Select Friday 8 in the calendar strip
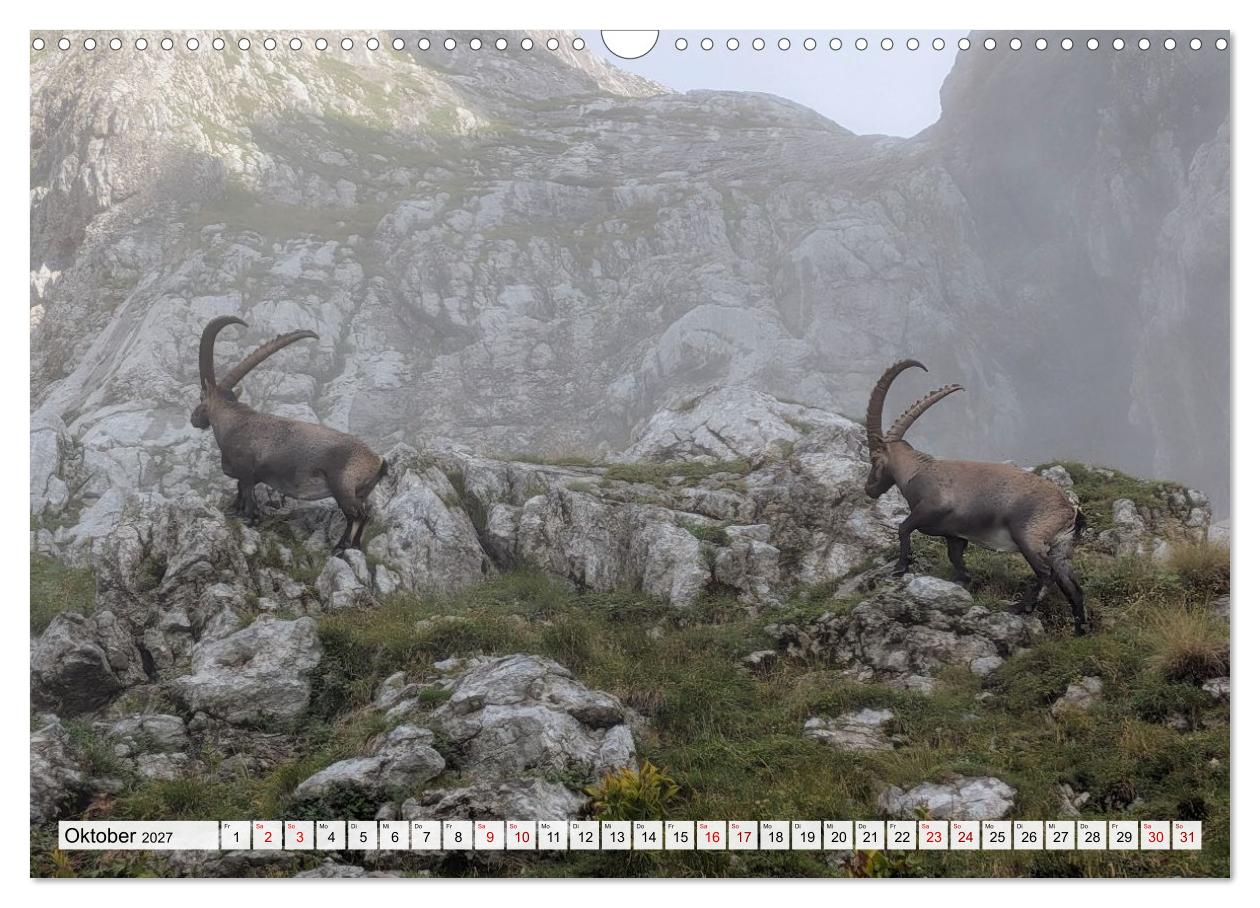The width and height of the screenshot is (1260, 908). [457, 836]
